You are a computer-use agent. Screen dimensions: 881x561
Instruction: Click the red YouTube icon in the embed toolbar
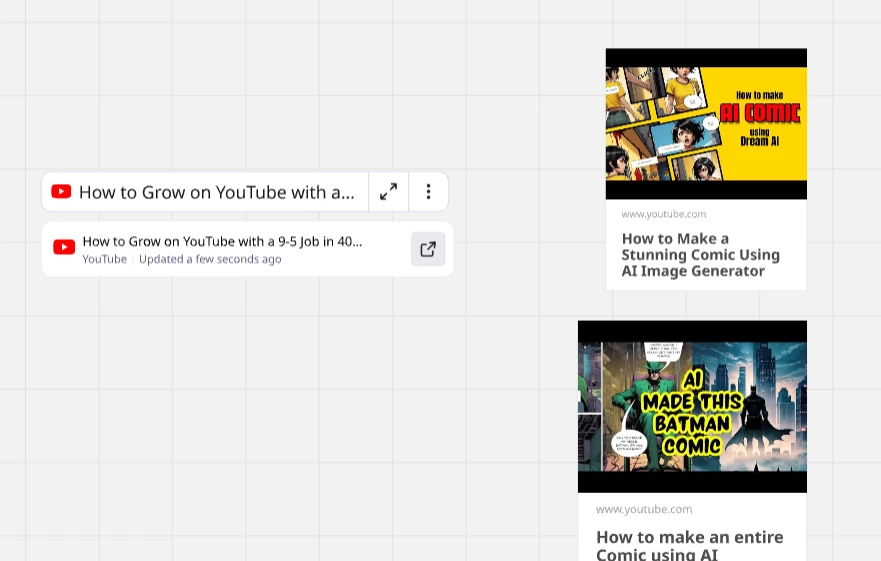point(61,192)
